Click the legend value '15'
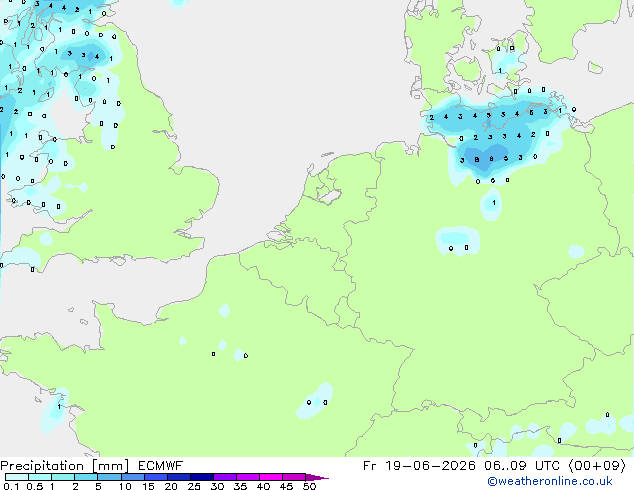This screenshot has width=634, height=490. [148, 486]
